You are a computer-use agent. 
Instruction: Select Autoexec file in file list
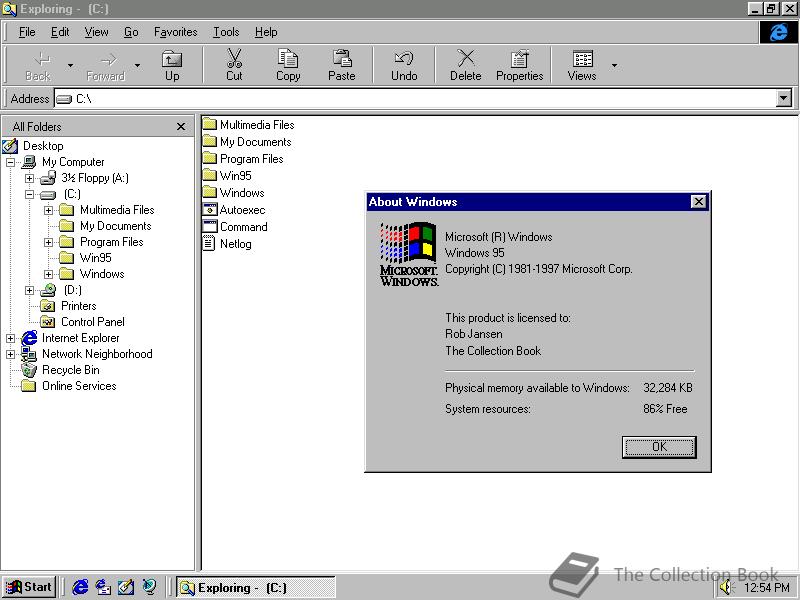click(x=234, y=210)
